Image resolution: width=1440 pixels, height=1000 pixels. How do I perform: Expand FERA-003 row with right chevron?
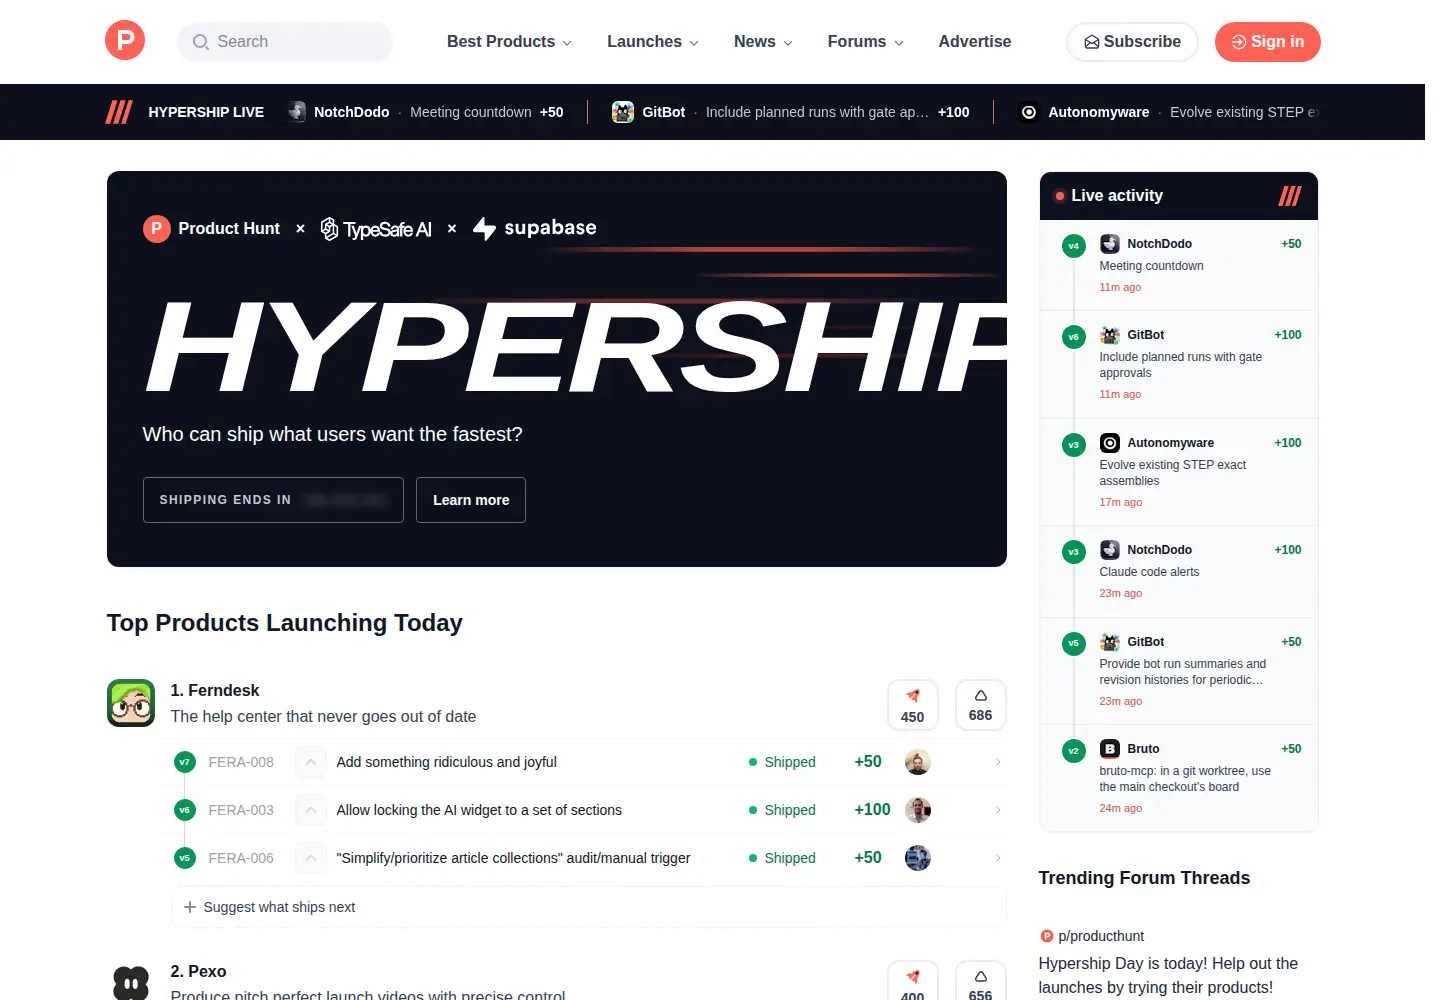(998, 810)
